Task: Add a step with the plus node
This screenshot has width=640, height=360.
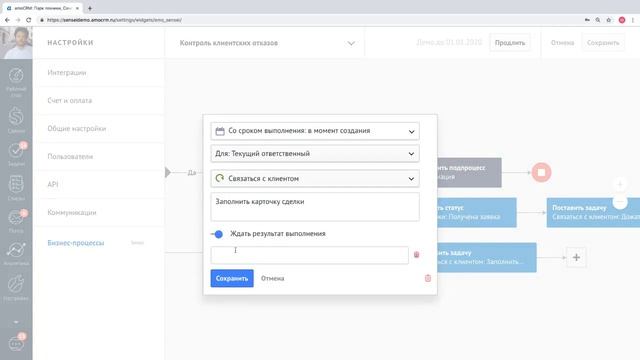Action: point(576,258)
